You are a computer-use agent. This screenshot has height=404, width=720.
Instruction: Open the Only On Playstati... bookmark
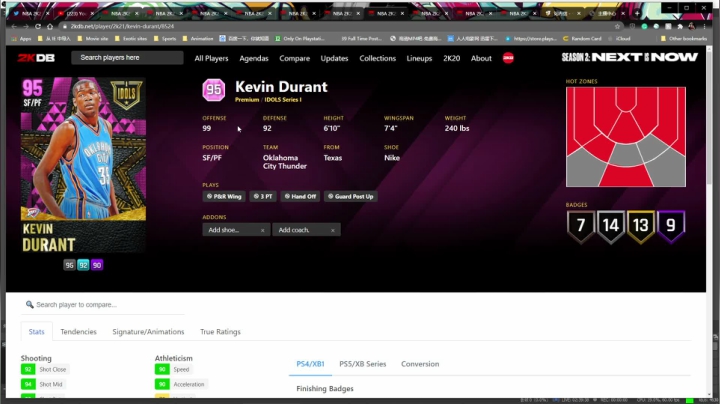pyautogui.click(x=300, y=39)
